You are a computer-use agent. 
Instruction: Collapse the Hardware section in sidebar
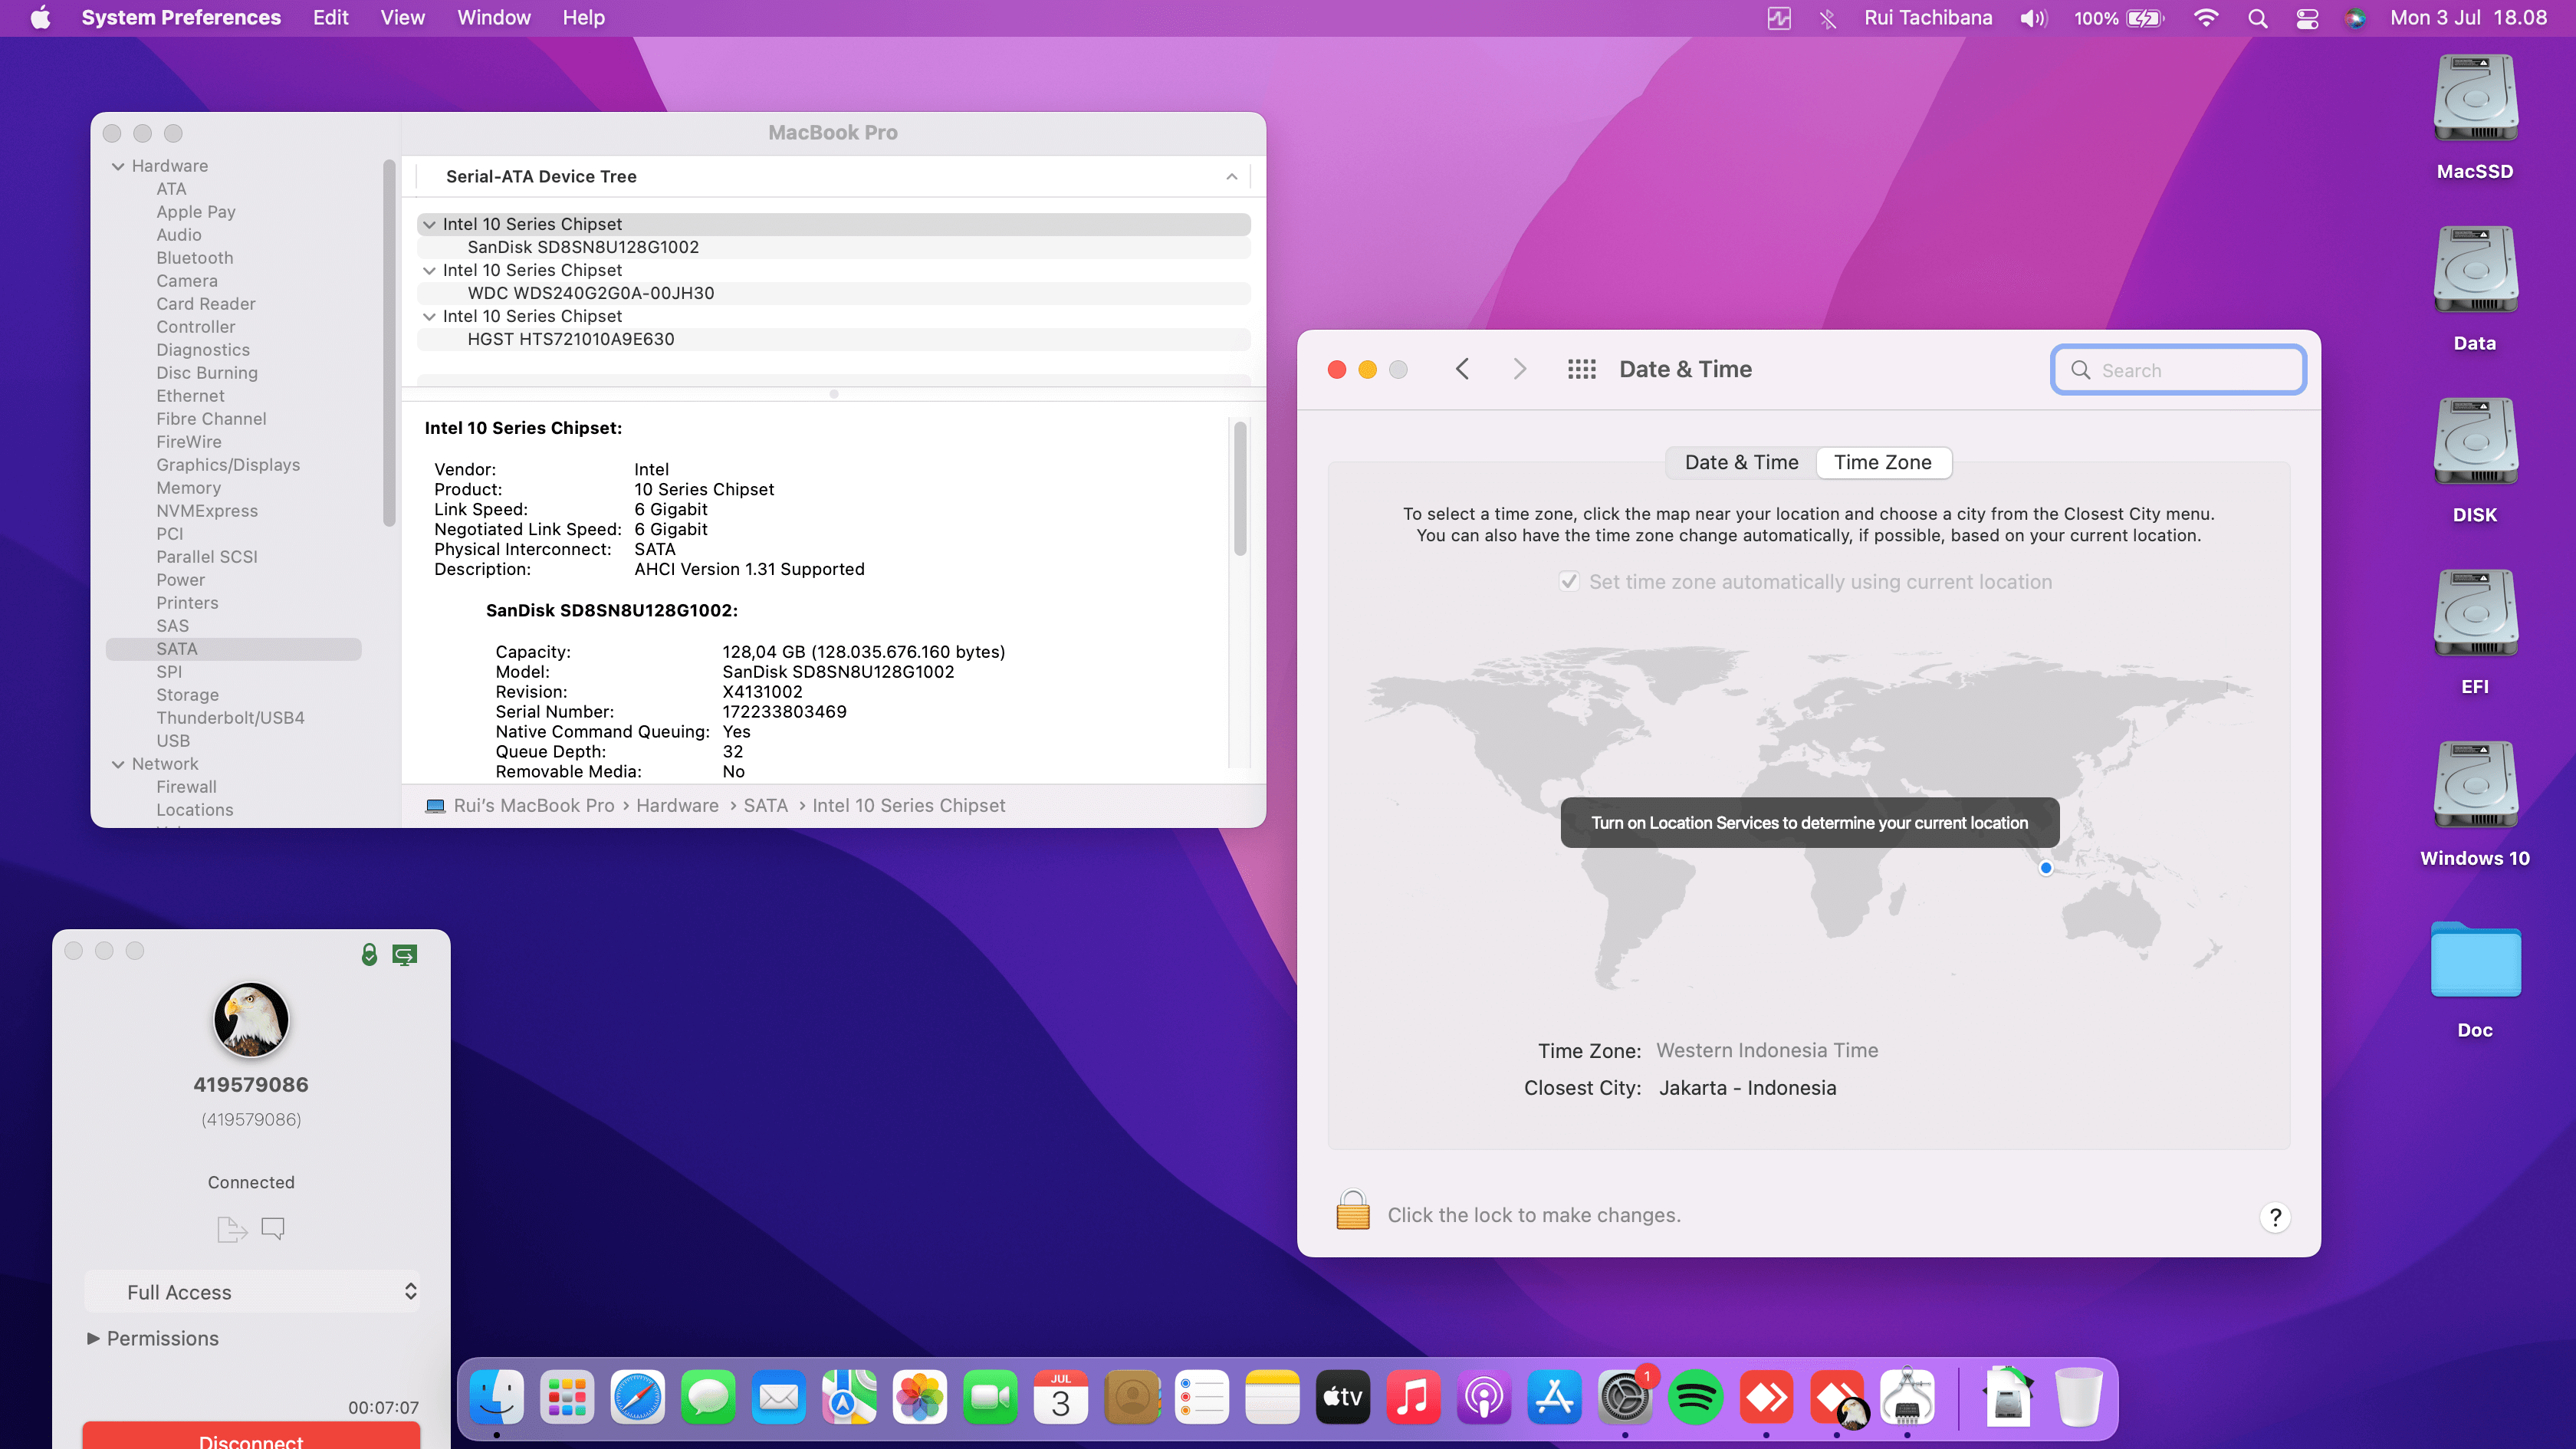point(118,166)
